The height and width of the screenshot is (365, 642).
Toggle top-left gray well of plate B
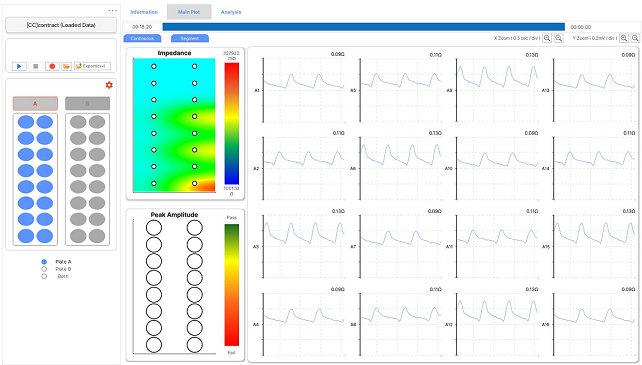78,122
